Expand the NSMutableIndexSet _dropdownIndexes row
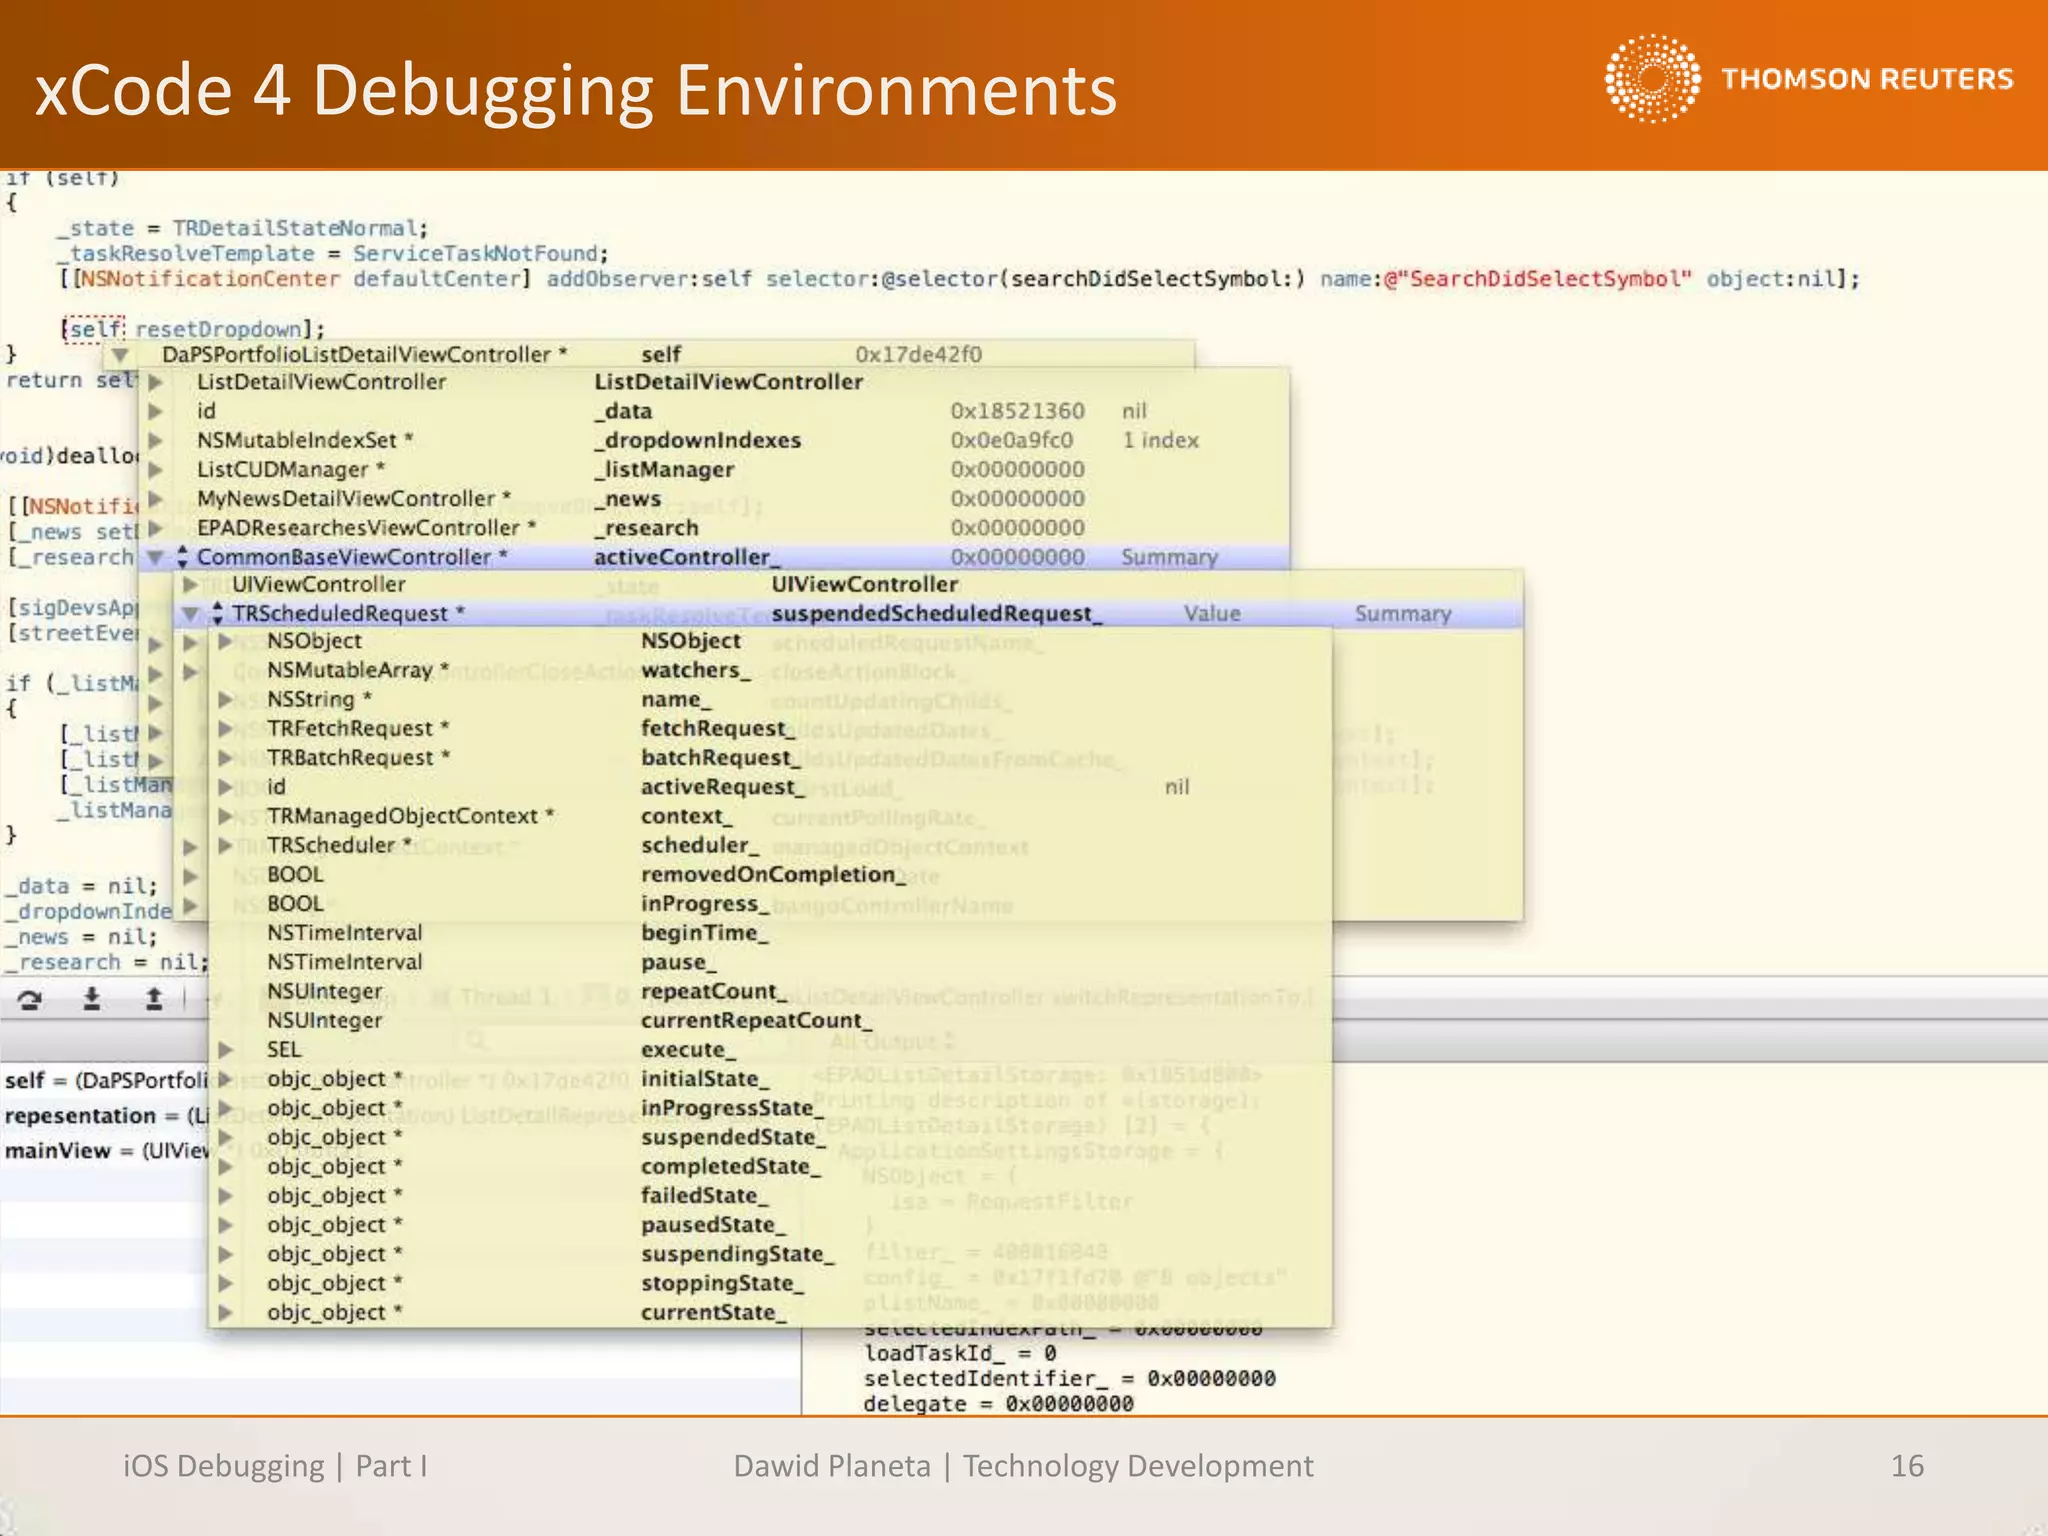The width and height of the screenshot is (2048, 1536). pos(155,440)
